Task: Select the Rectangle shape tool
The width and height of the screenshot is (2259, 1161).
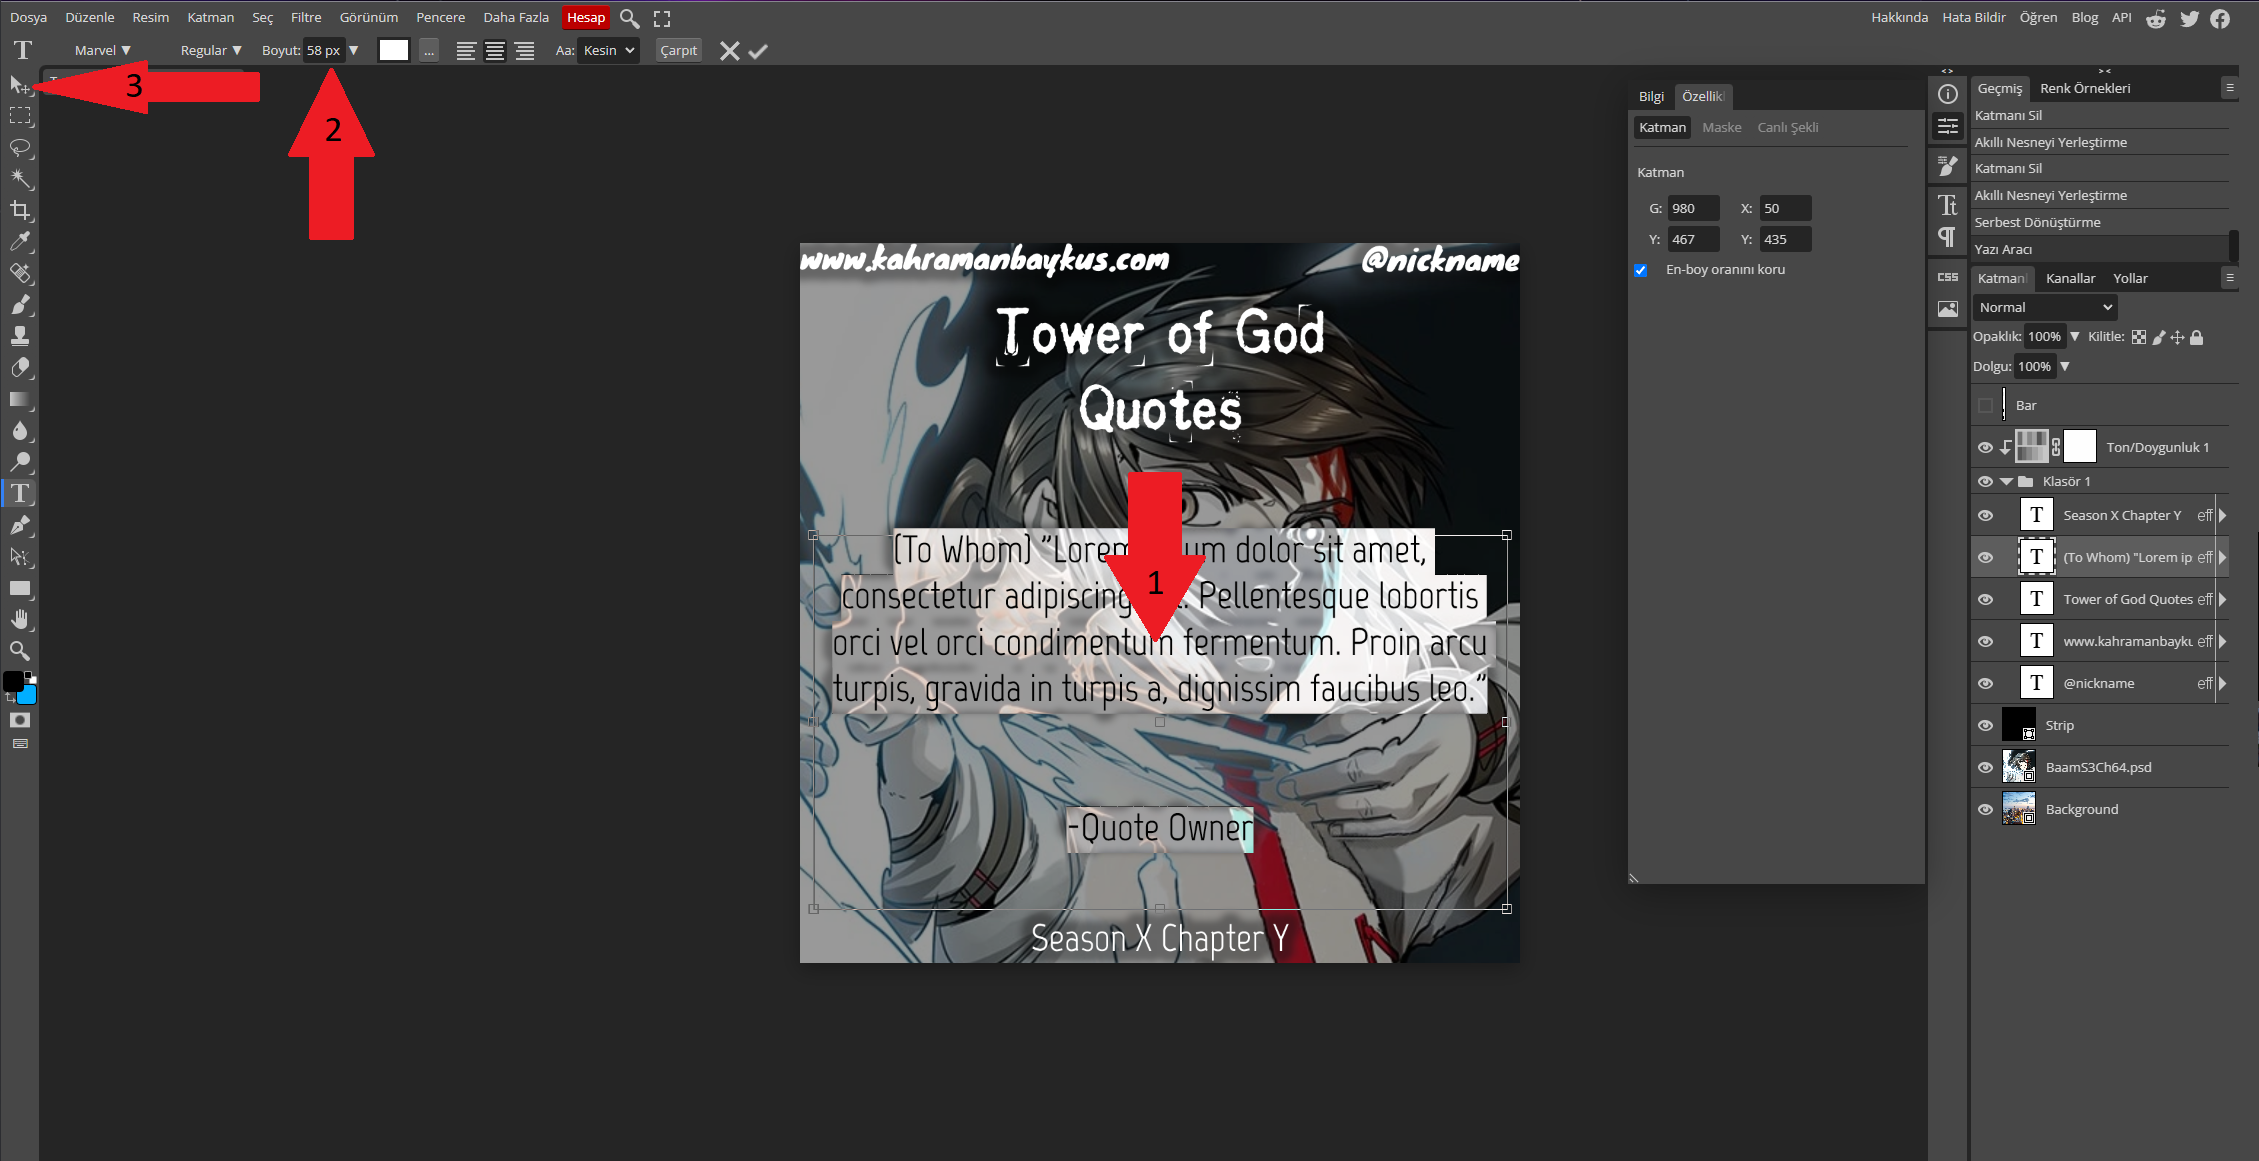Action: (20, 588)
